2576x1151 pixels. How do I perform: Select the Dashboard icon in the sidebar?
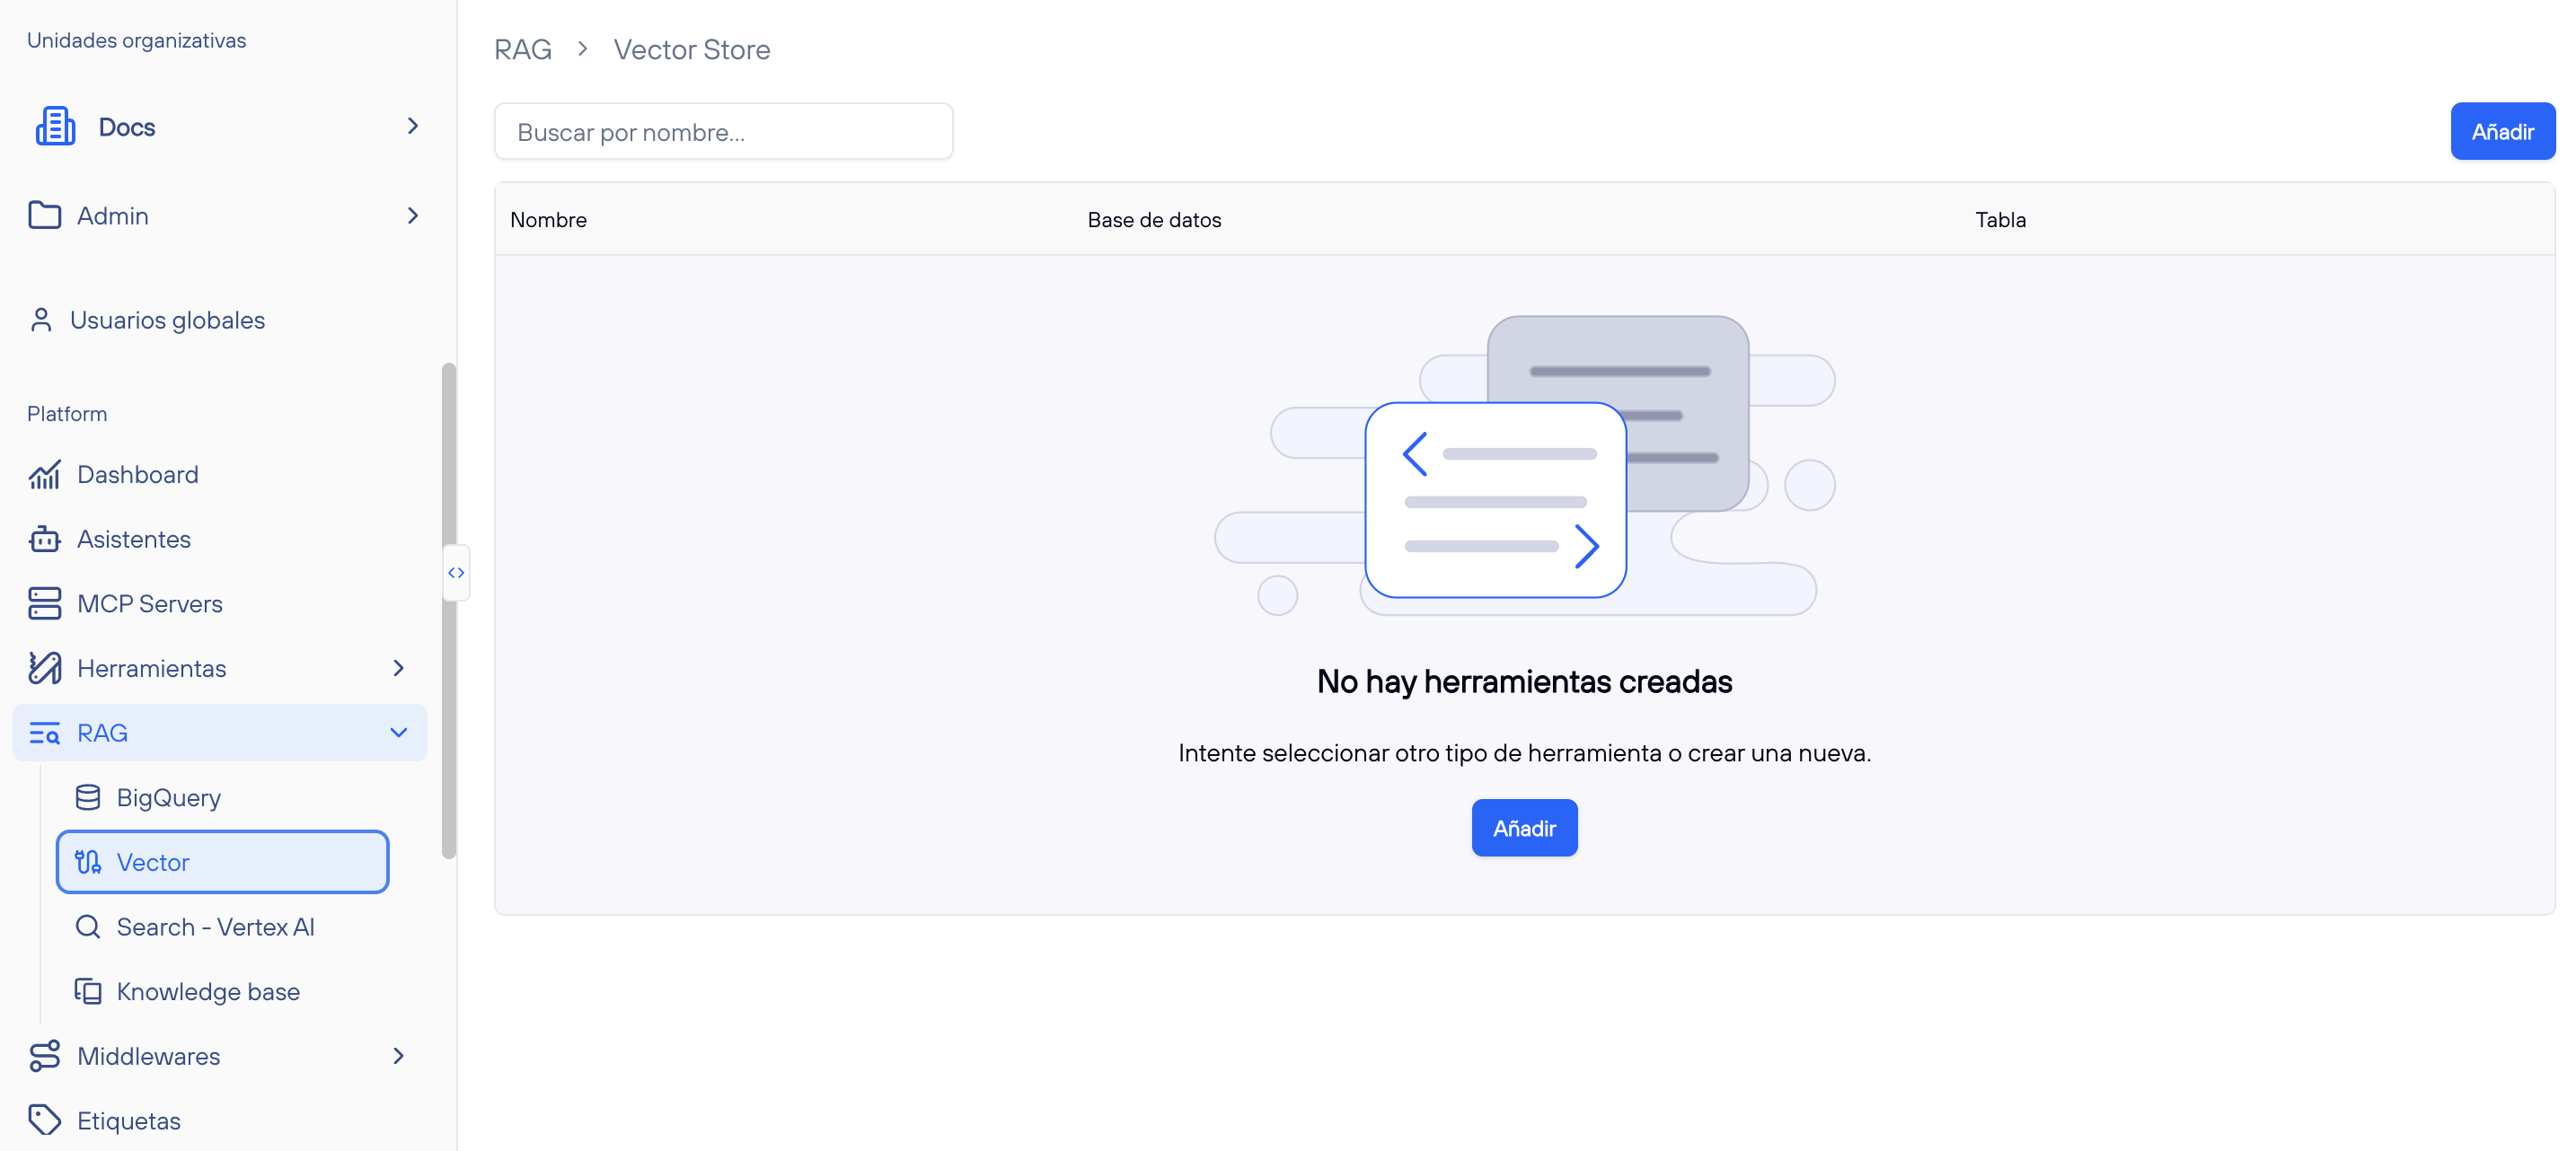click(x=45, y=474)
